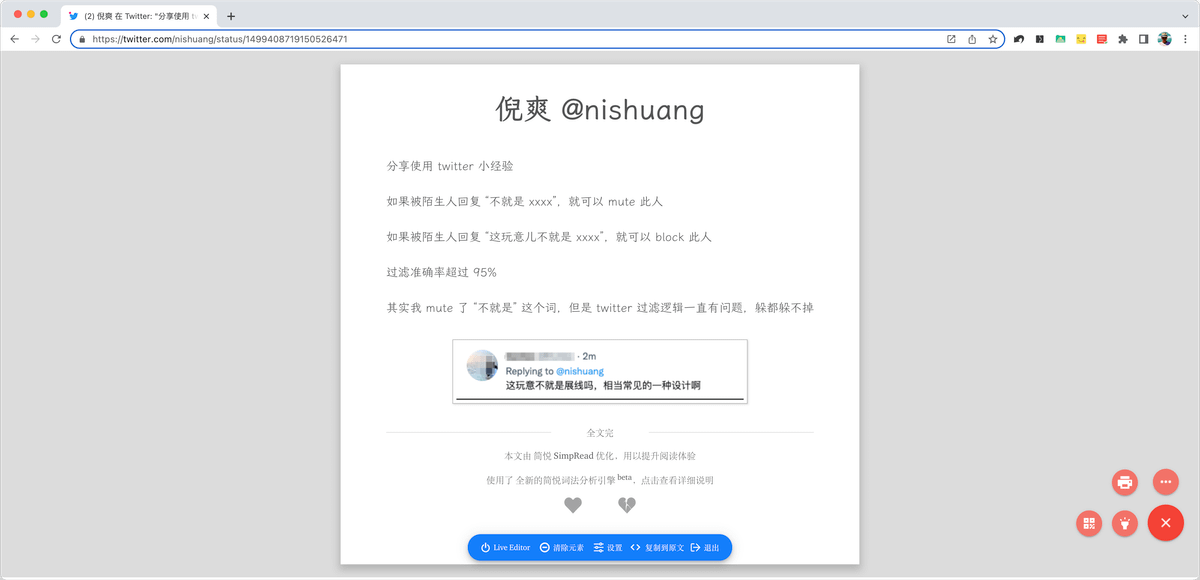Click the QR code floating button
Screen dimensions: 1200x580
pyautogui.click(x=1090, y=523)
